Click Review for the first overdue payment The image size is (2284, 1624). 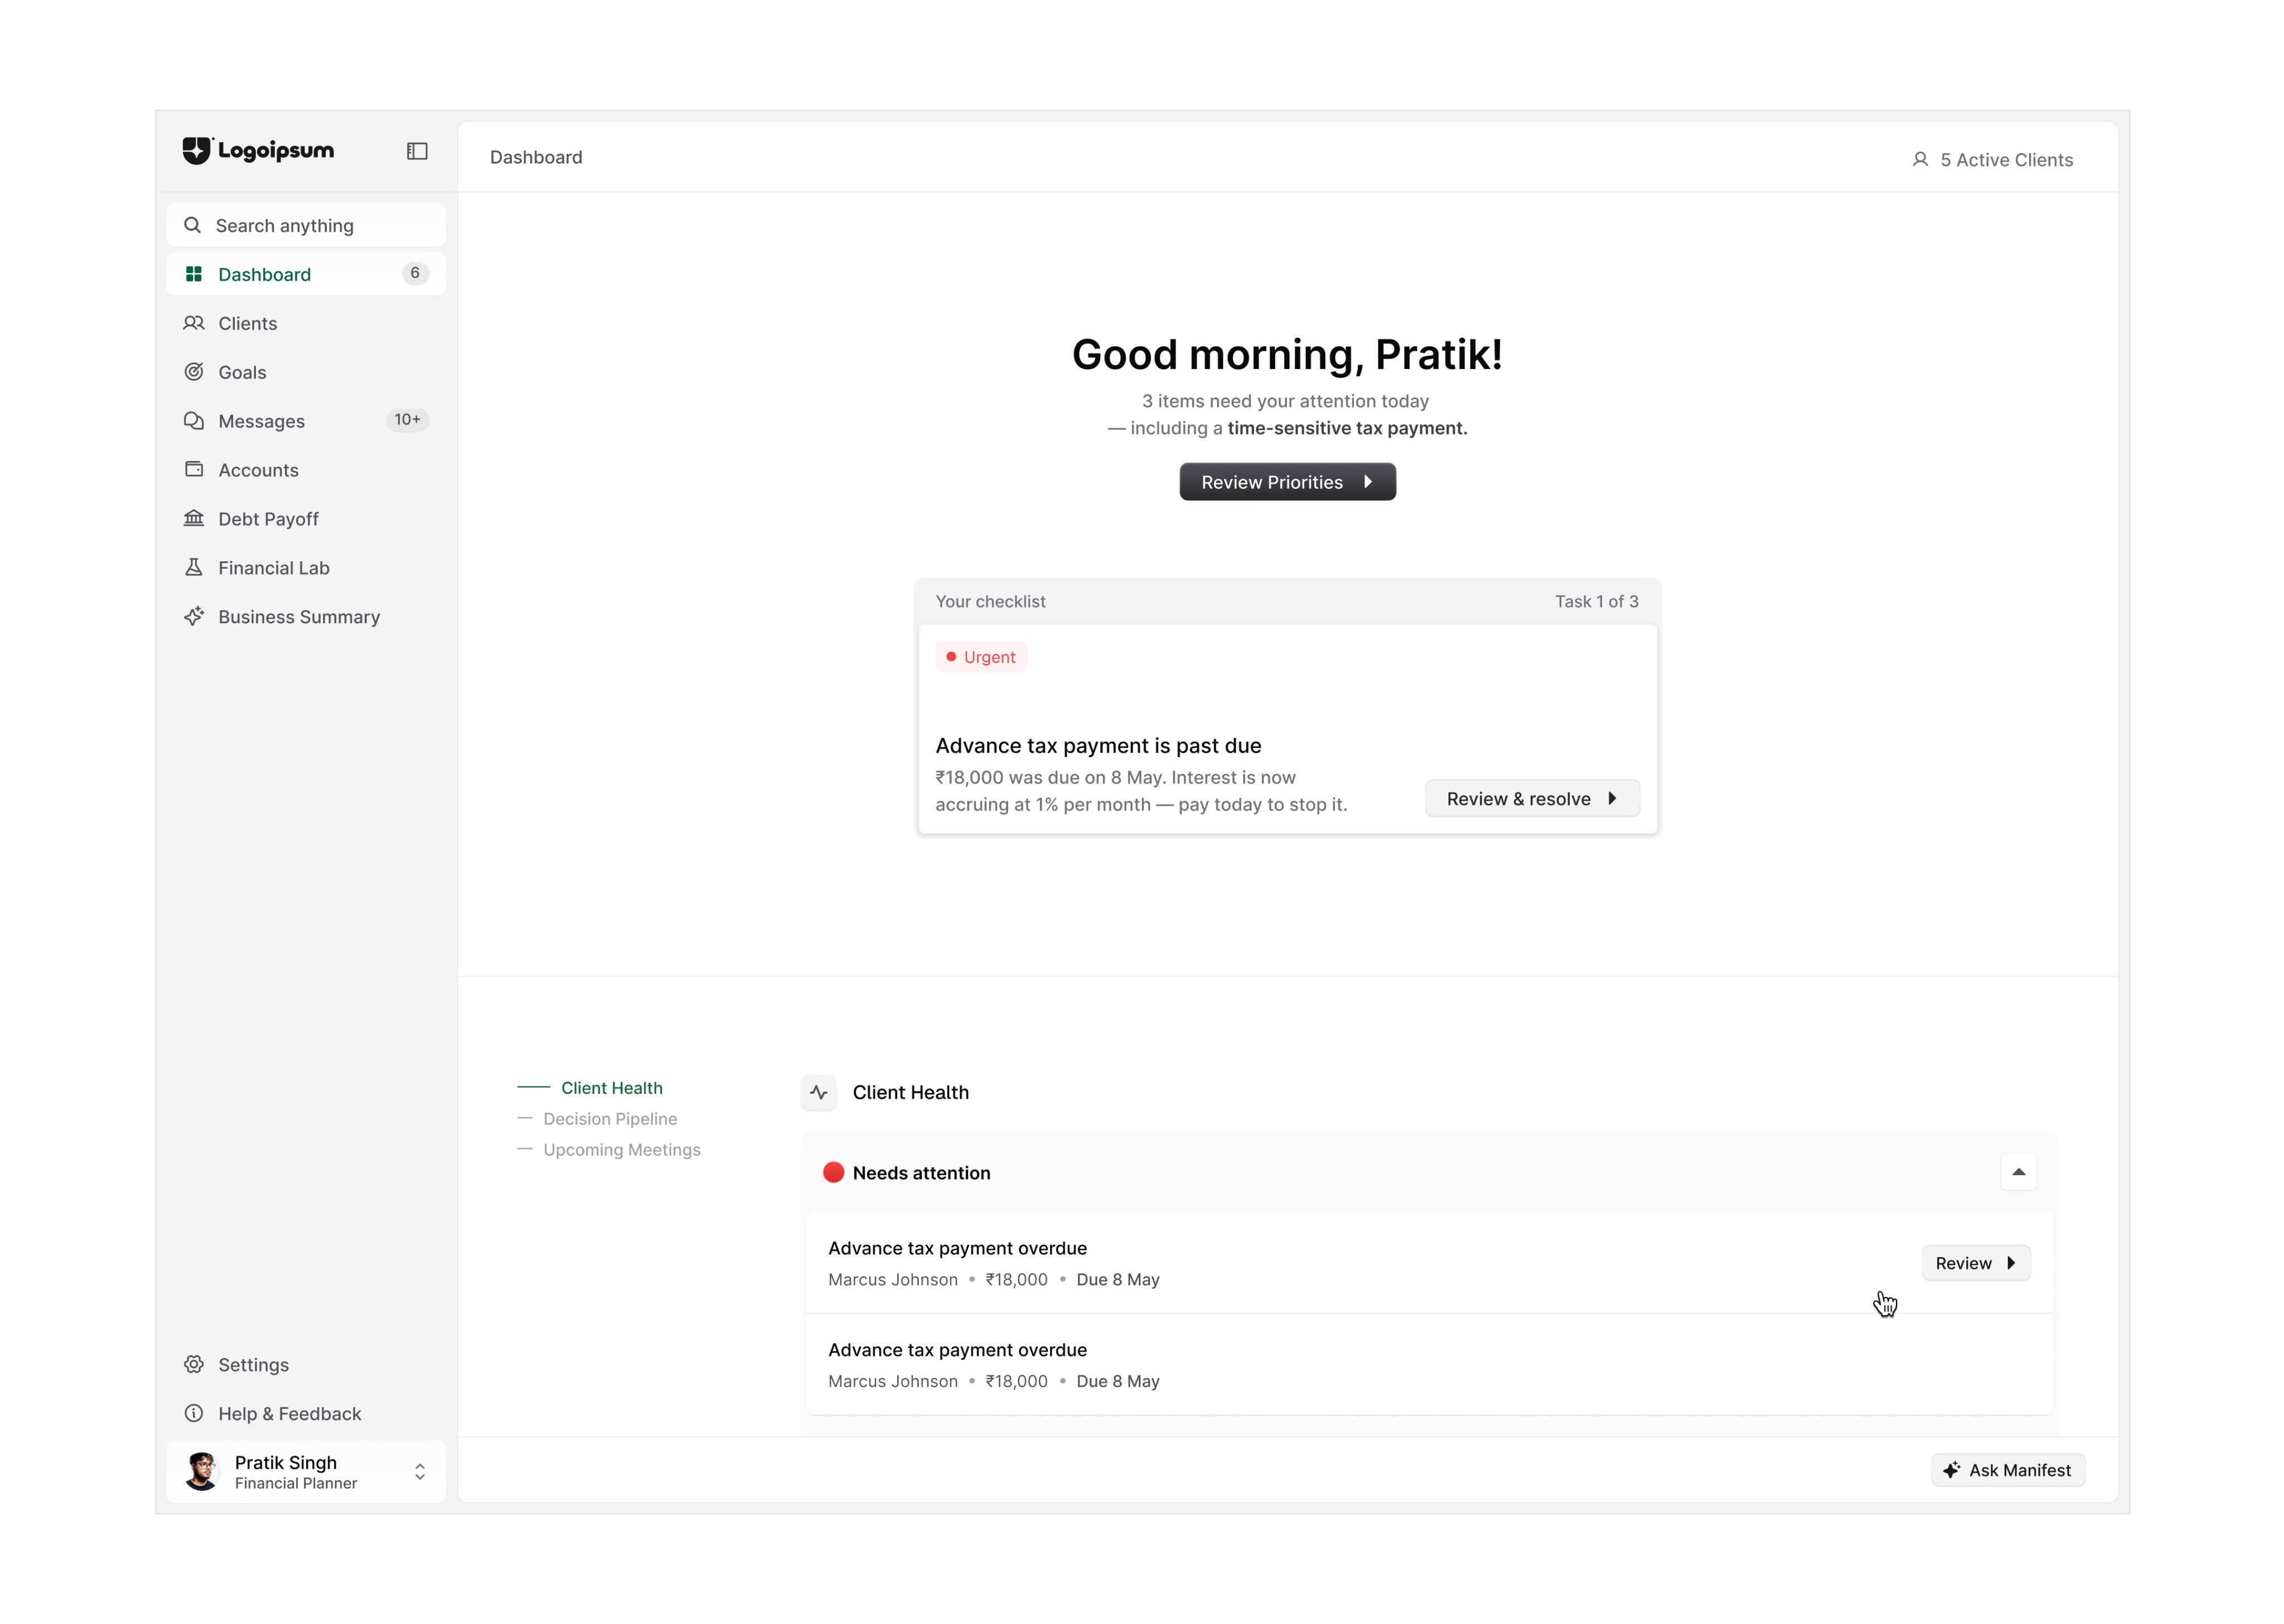tap(1975, 1263)
